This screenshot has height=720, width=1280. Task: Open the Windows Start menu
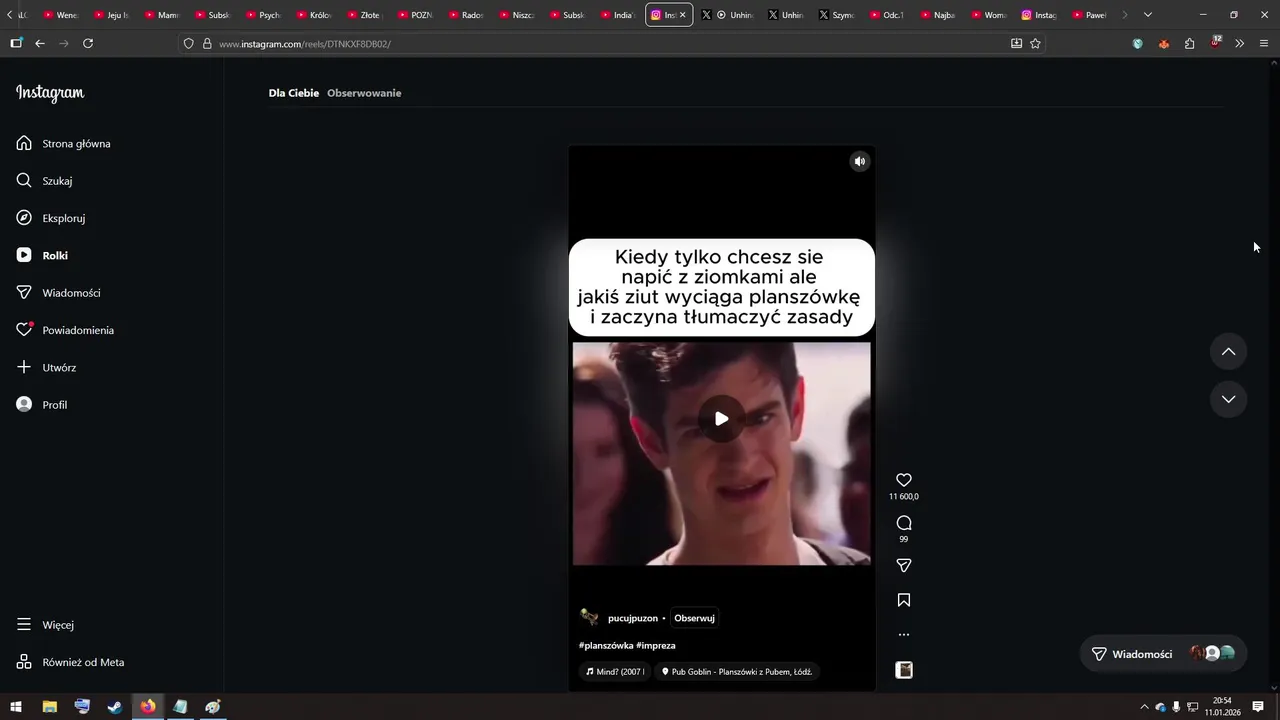point(16,707)
